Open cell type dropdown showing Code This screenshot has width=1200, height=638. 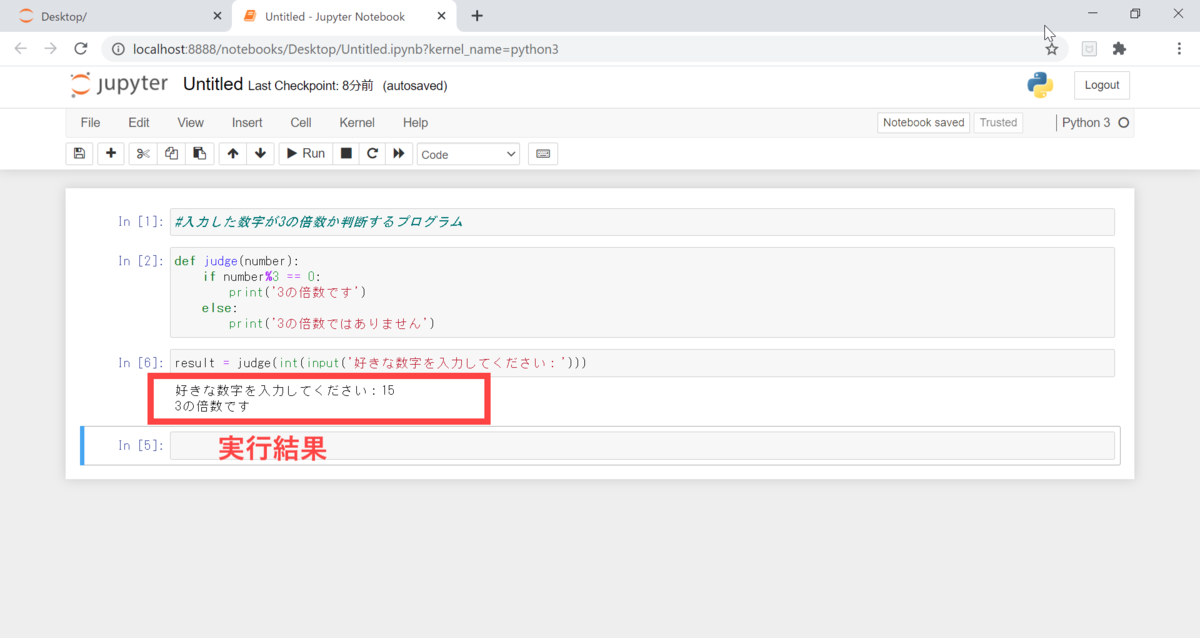(469, 154)
